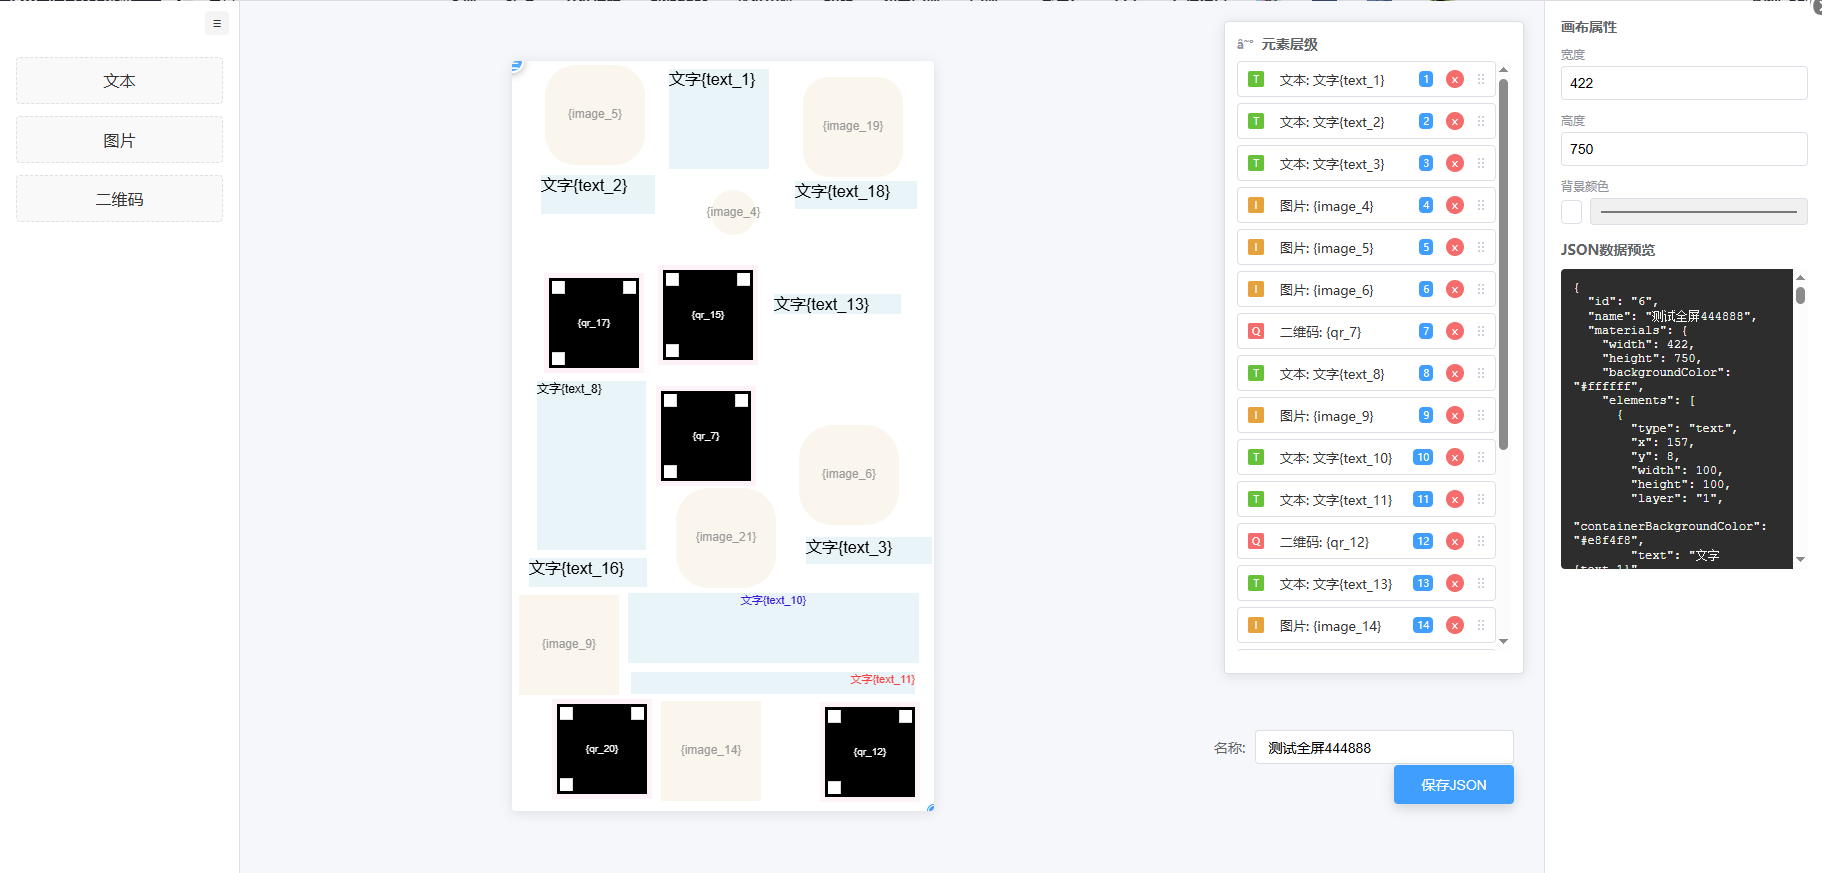Select the 图片: {image_6} layer row
The image size is (1822, 873).
pos(1366,290)
